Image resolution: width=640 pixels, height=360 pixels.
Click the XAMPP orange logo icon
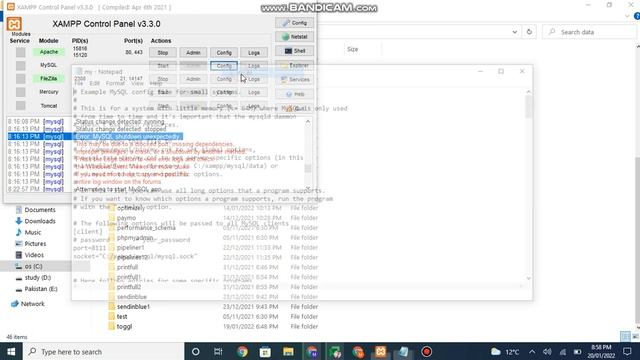coord(14,24)
